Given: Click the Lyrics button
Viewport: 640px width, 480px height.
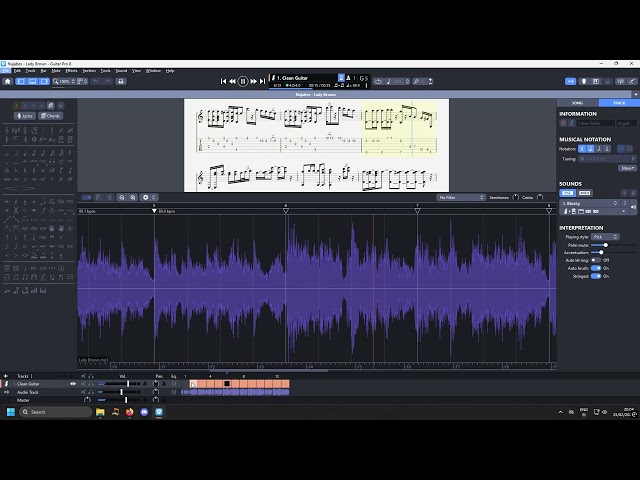Looking at the screenshot, I should [x=24, y=116].
